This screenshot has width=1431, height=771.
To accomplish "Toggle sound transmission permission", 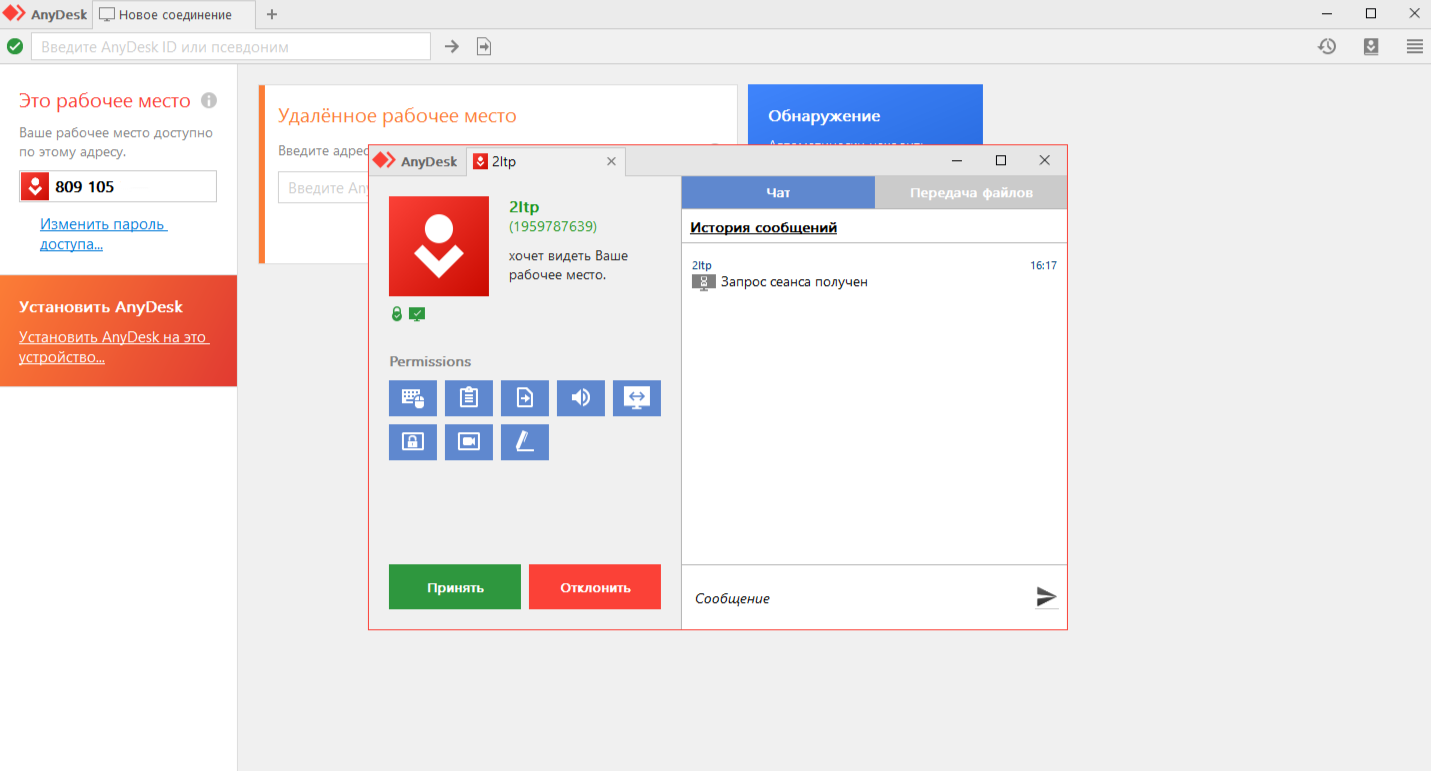I will pos(581,398).
